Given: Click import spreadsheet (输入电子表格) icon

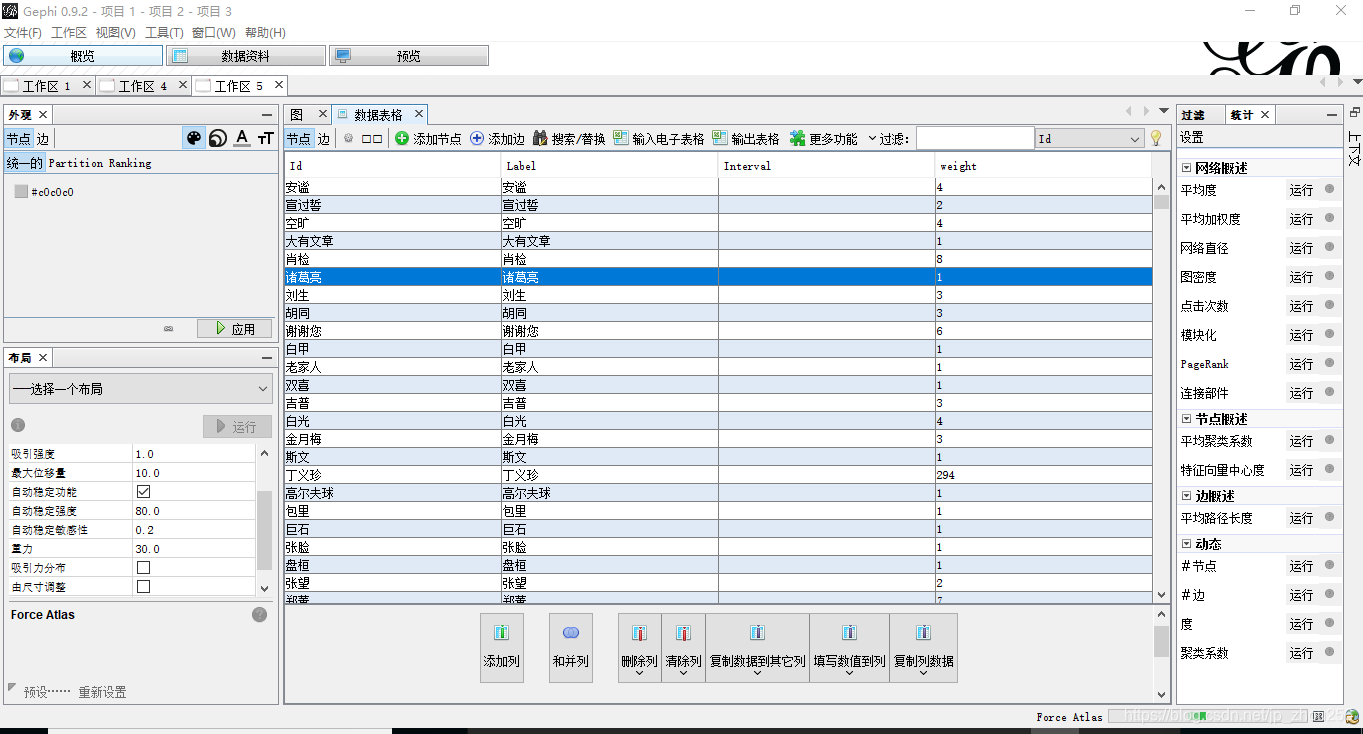Looking at the screenshot, I should 621,138.
